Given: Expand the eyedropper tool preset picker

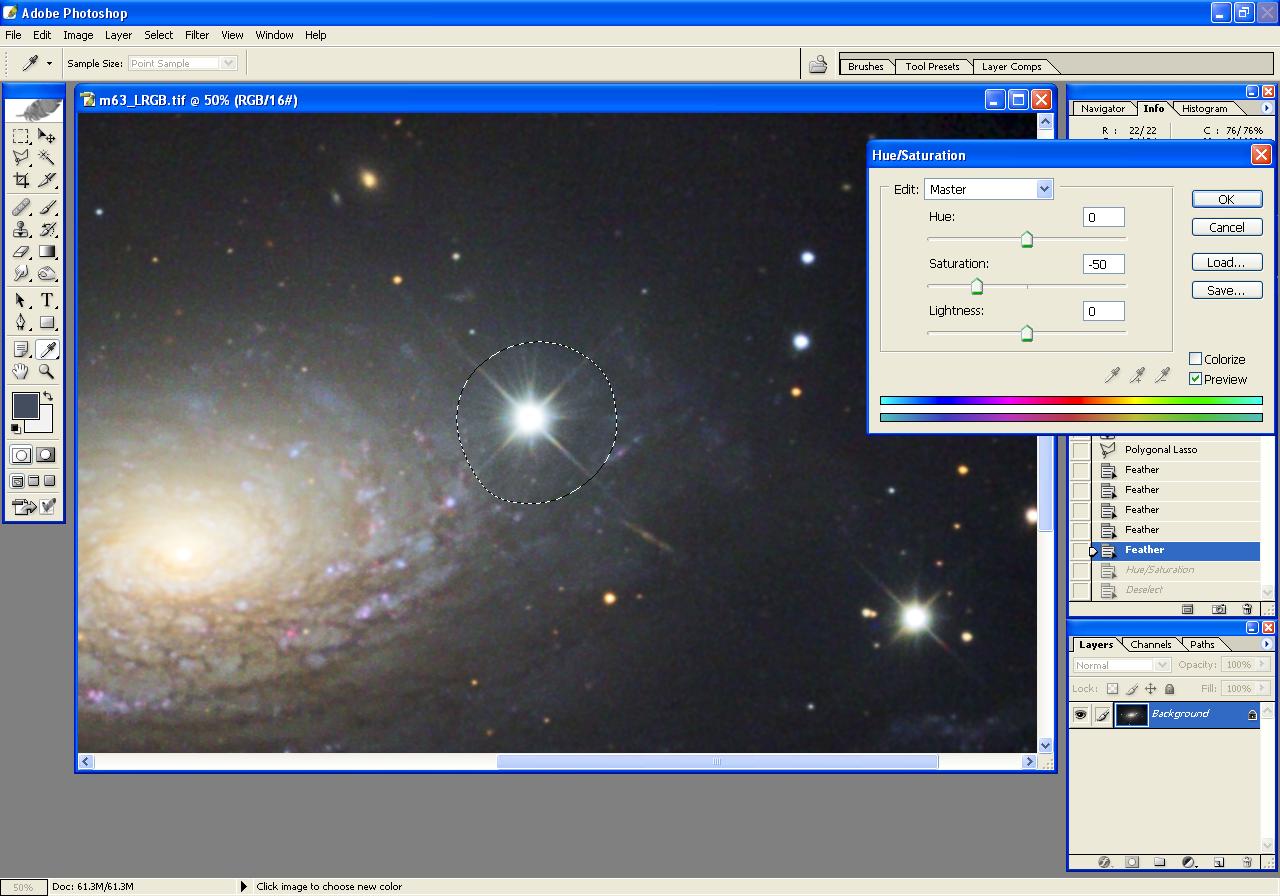Looking at the screenshot, I should [49, 64].
